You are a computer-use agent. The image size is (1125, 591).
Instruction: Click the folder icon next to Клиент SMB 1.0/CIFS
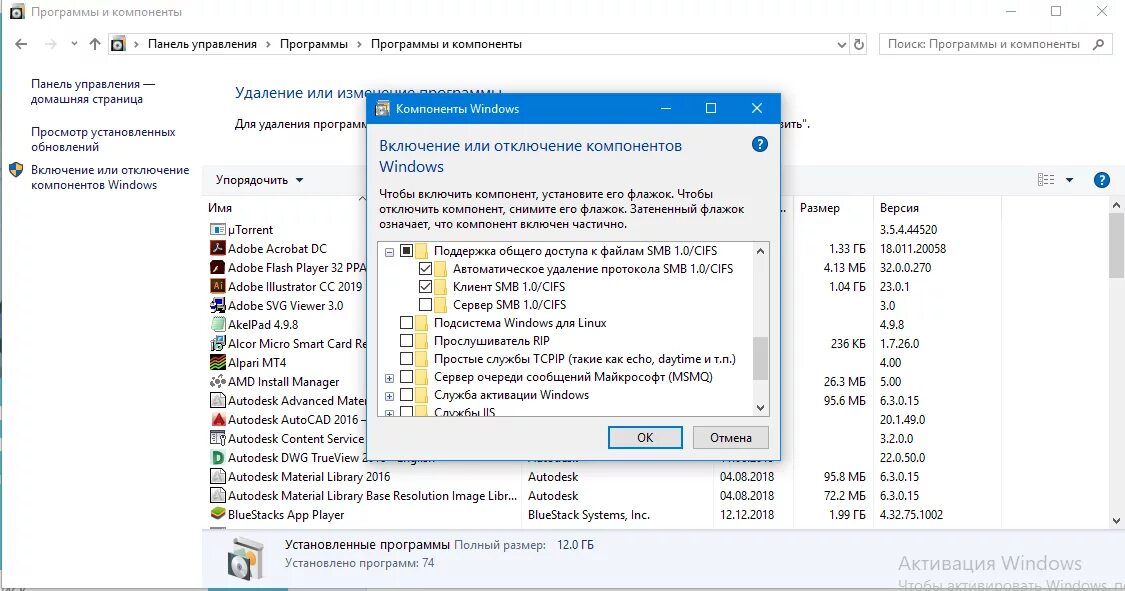point(440,287)
